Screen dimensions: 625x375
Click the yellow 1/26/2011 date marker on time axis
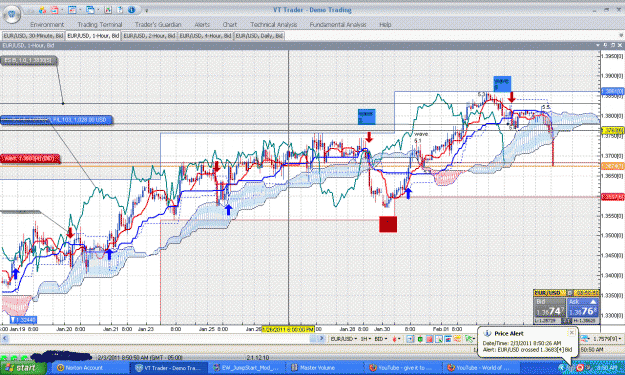[287, 329]
